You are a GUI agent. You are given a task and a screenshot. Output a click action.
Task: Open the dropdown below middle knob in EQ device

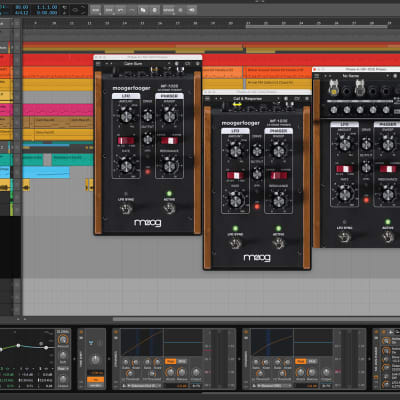tap(63, 369)
